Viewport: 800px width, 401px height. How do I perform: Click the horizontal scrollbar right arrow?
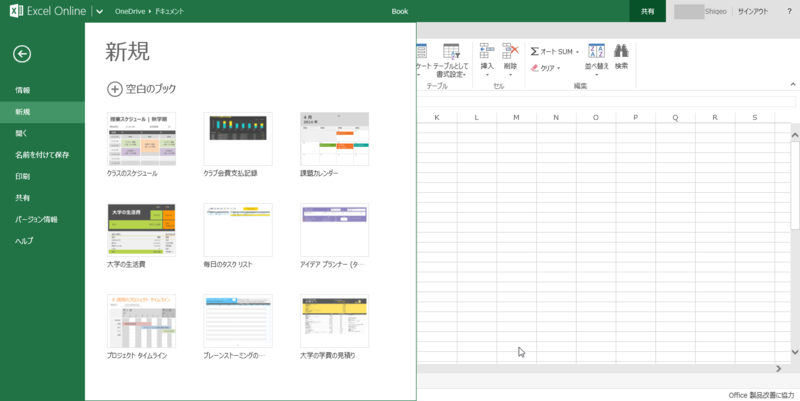[x=779, y=368]
